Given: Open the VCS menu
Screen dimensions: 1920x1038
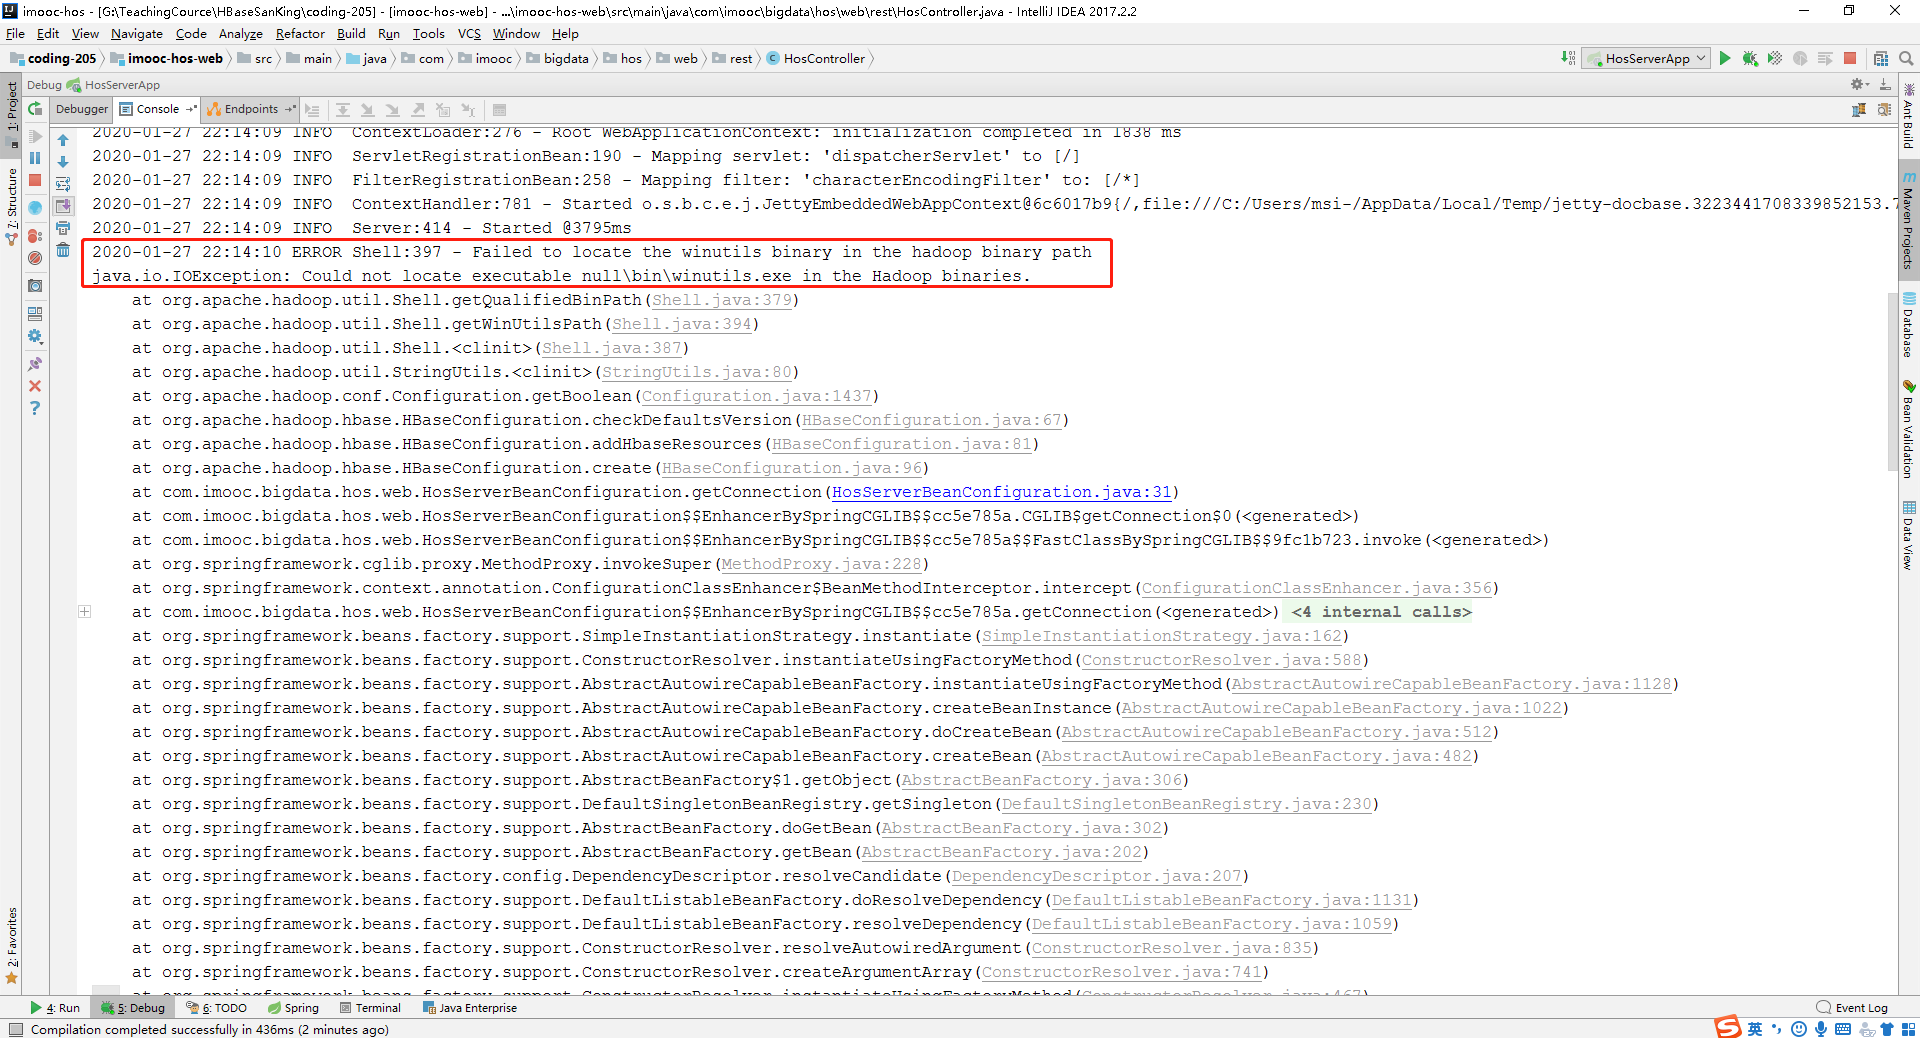Looking at the screenshot, I should click(469, 33).
